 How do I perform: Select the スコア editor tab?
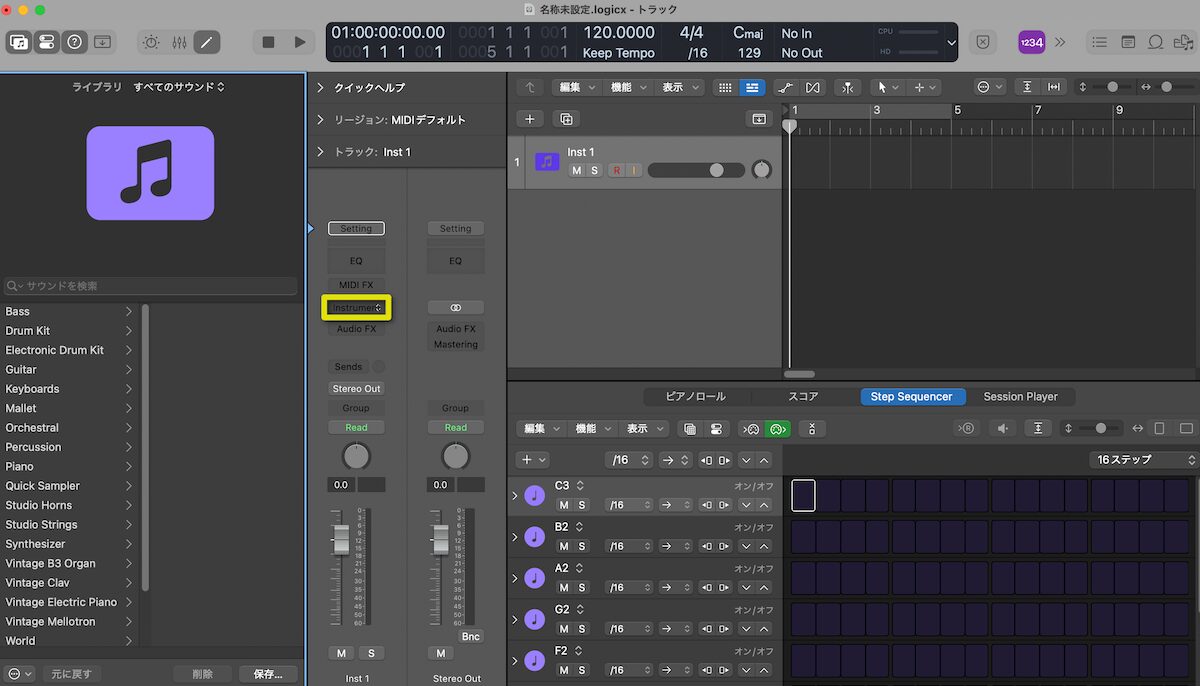tap(803, 397)
